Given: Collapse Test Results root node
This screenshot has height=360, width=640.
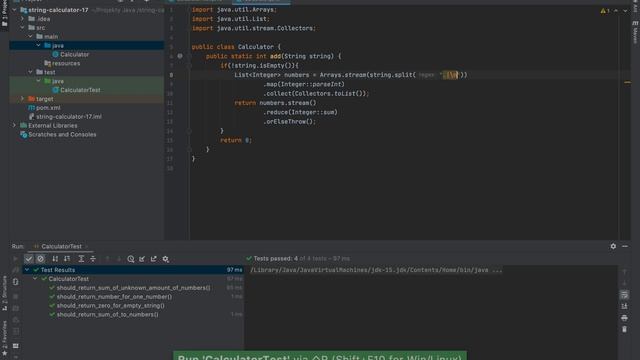Looking at the screenshot, I should tap(27, 270).
